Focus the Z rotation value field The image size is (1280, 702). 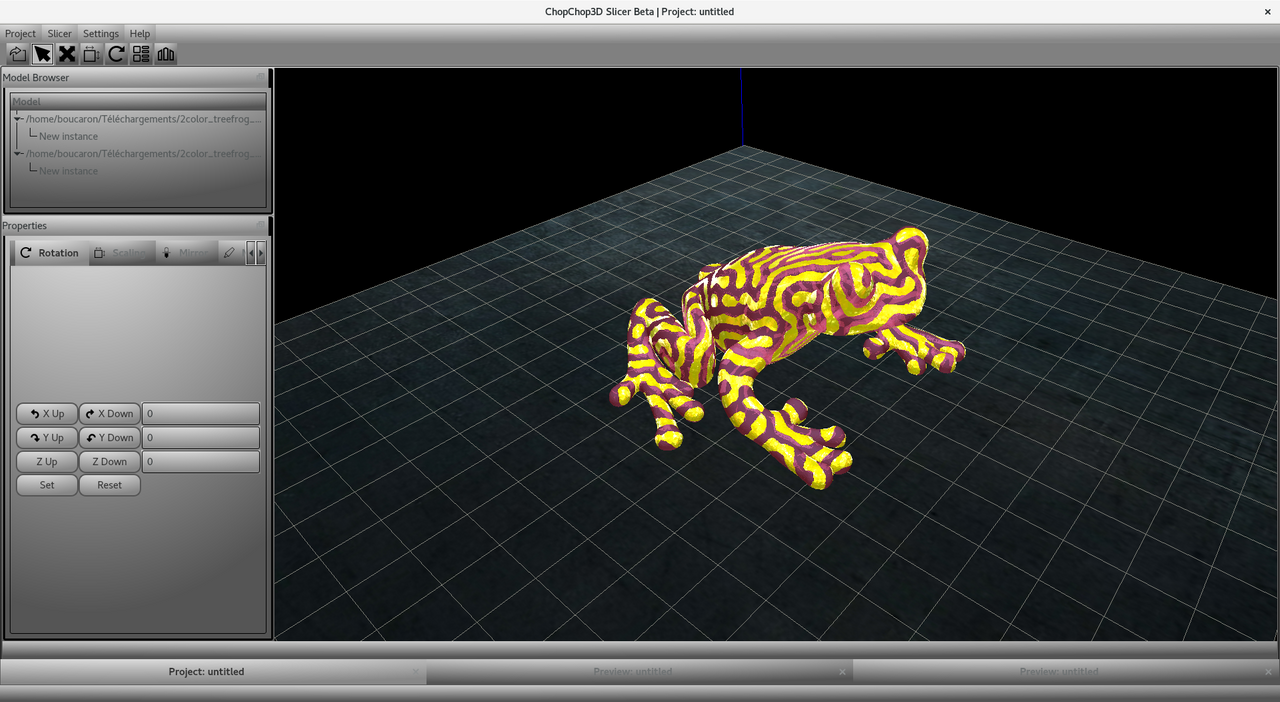[201, 462]
